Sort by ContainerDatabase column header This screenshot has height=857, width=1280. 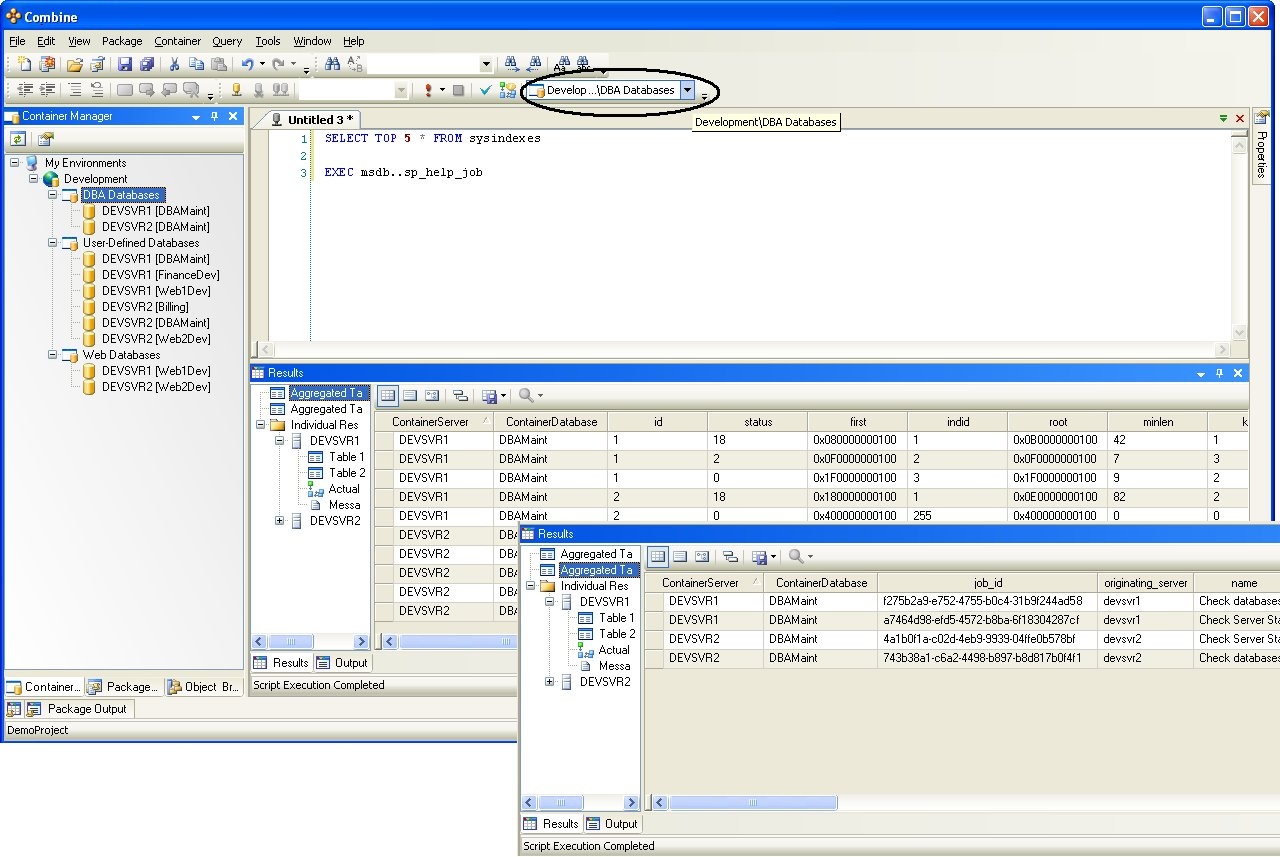click(550, 422)
